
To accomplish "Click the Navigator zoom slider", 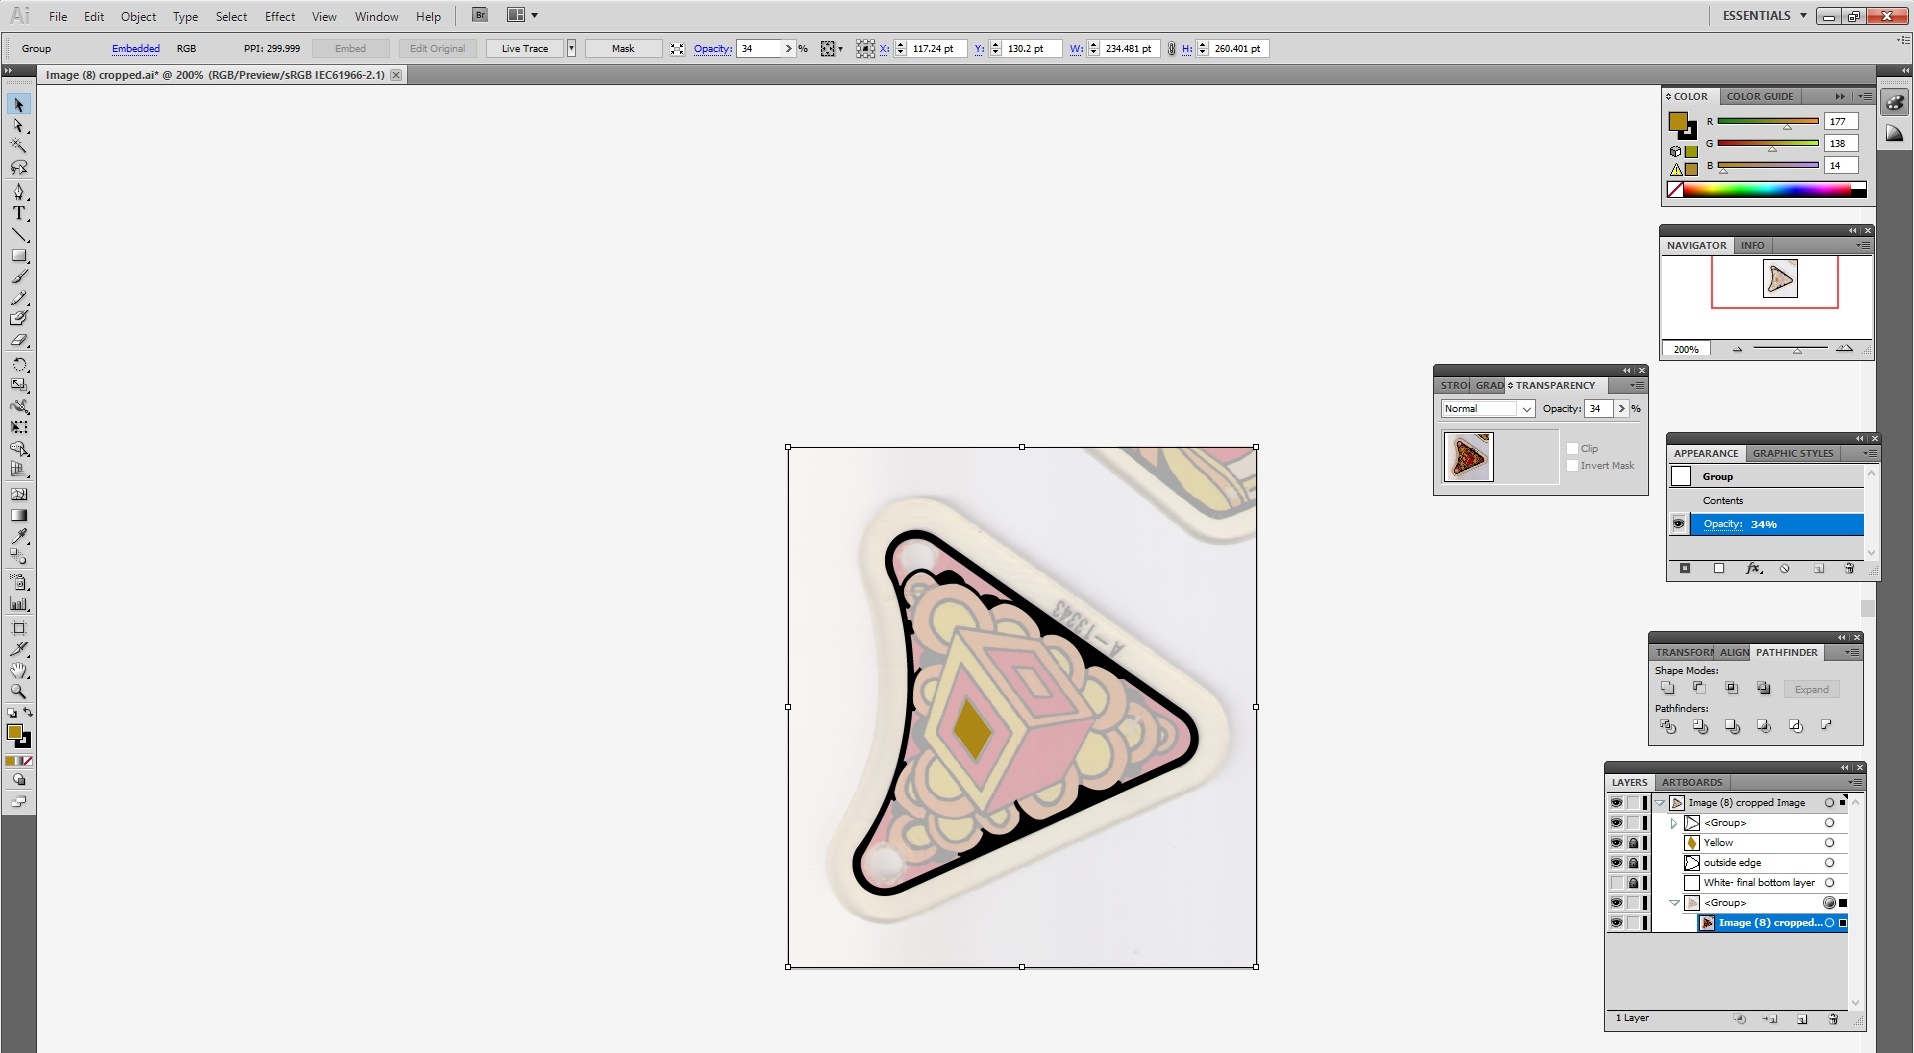I will [x=1796, y=349].
